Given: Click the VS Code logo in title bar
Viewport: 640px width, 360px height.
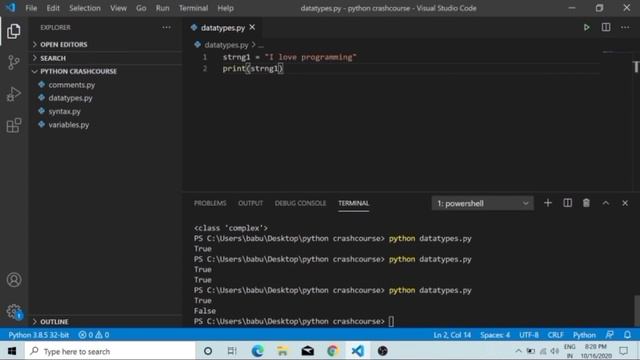Looking at the screenshot, I should coord(11,7).
